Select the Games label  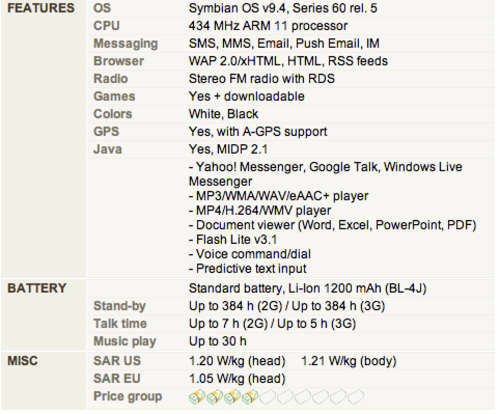[114, 97]
